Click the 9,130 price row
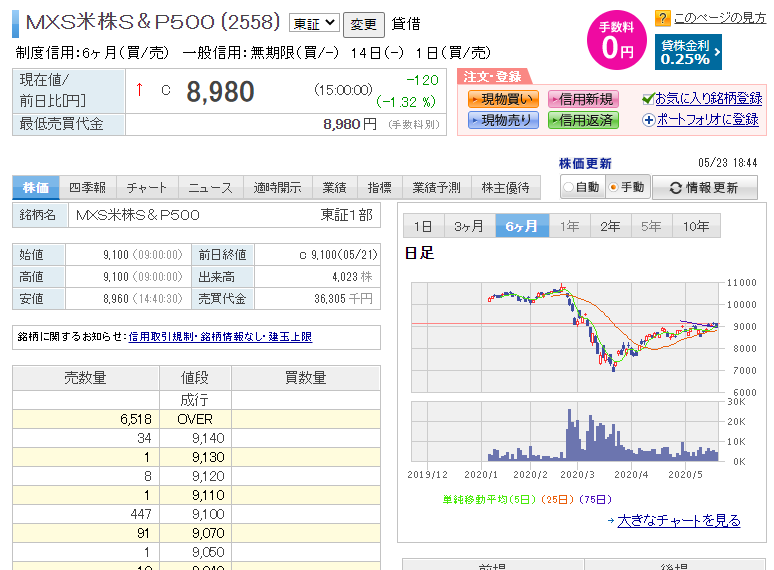The width and height of the screenshot is (774, 570). tap(196, 457)
